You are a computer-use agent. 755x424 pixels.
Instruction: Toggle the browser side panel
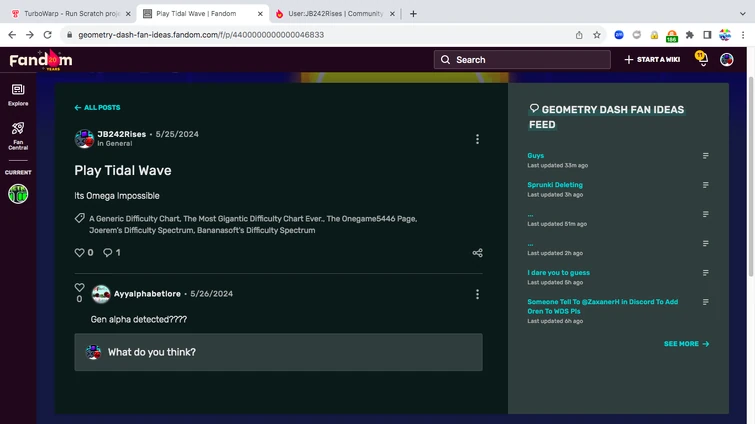tap(707, 35)
